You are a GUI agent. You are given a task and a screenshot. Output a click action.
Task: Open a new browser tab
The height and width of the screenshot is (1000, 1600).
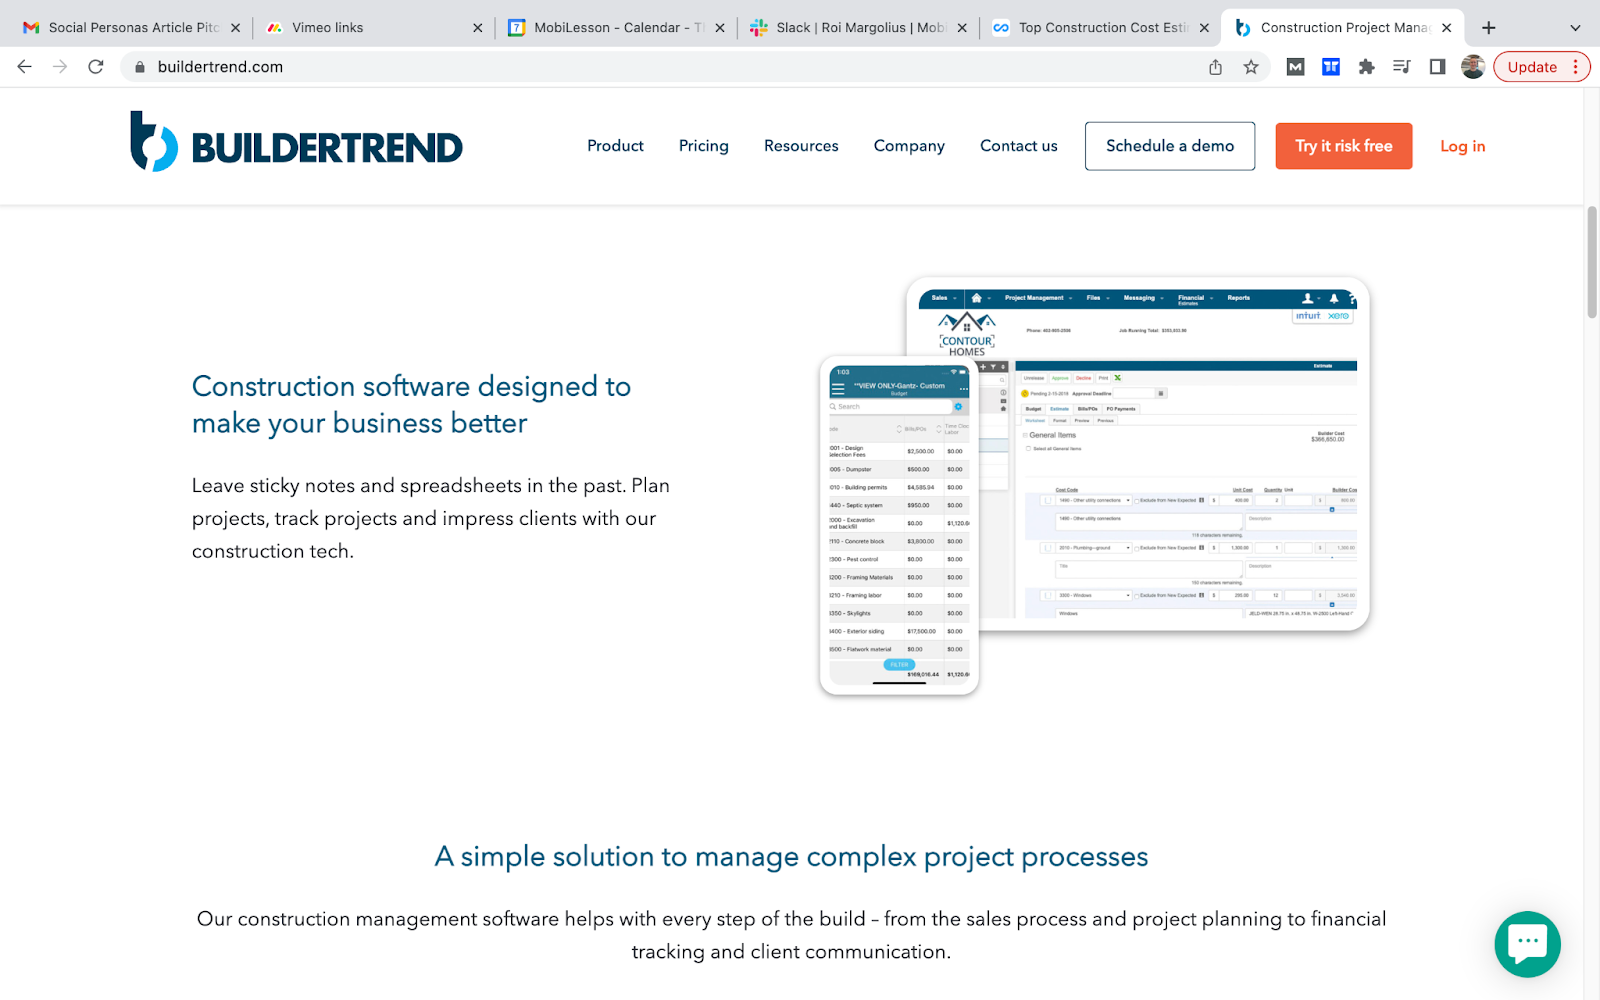coord(1489,28)
